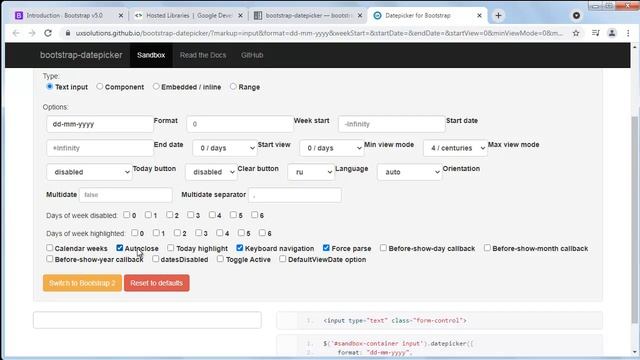640x360 pixels.
Task: Uncheck Keyboard navigation checkbox
Action: pyautogui.click(x=240, y=248)
